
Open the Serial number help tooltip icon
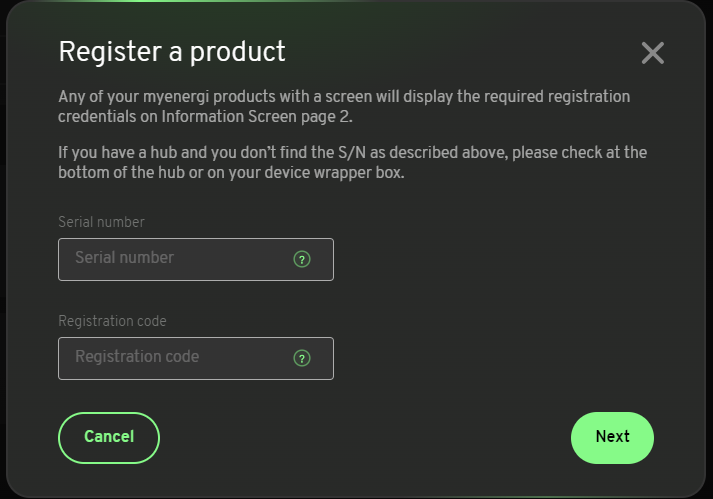tap(302, 259)
